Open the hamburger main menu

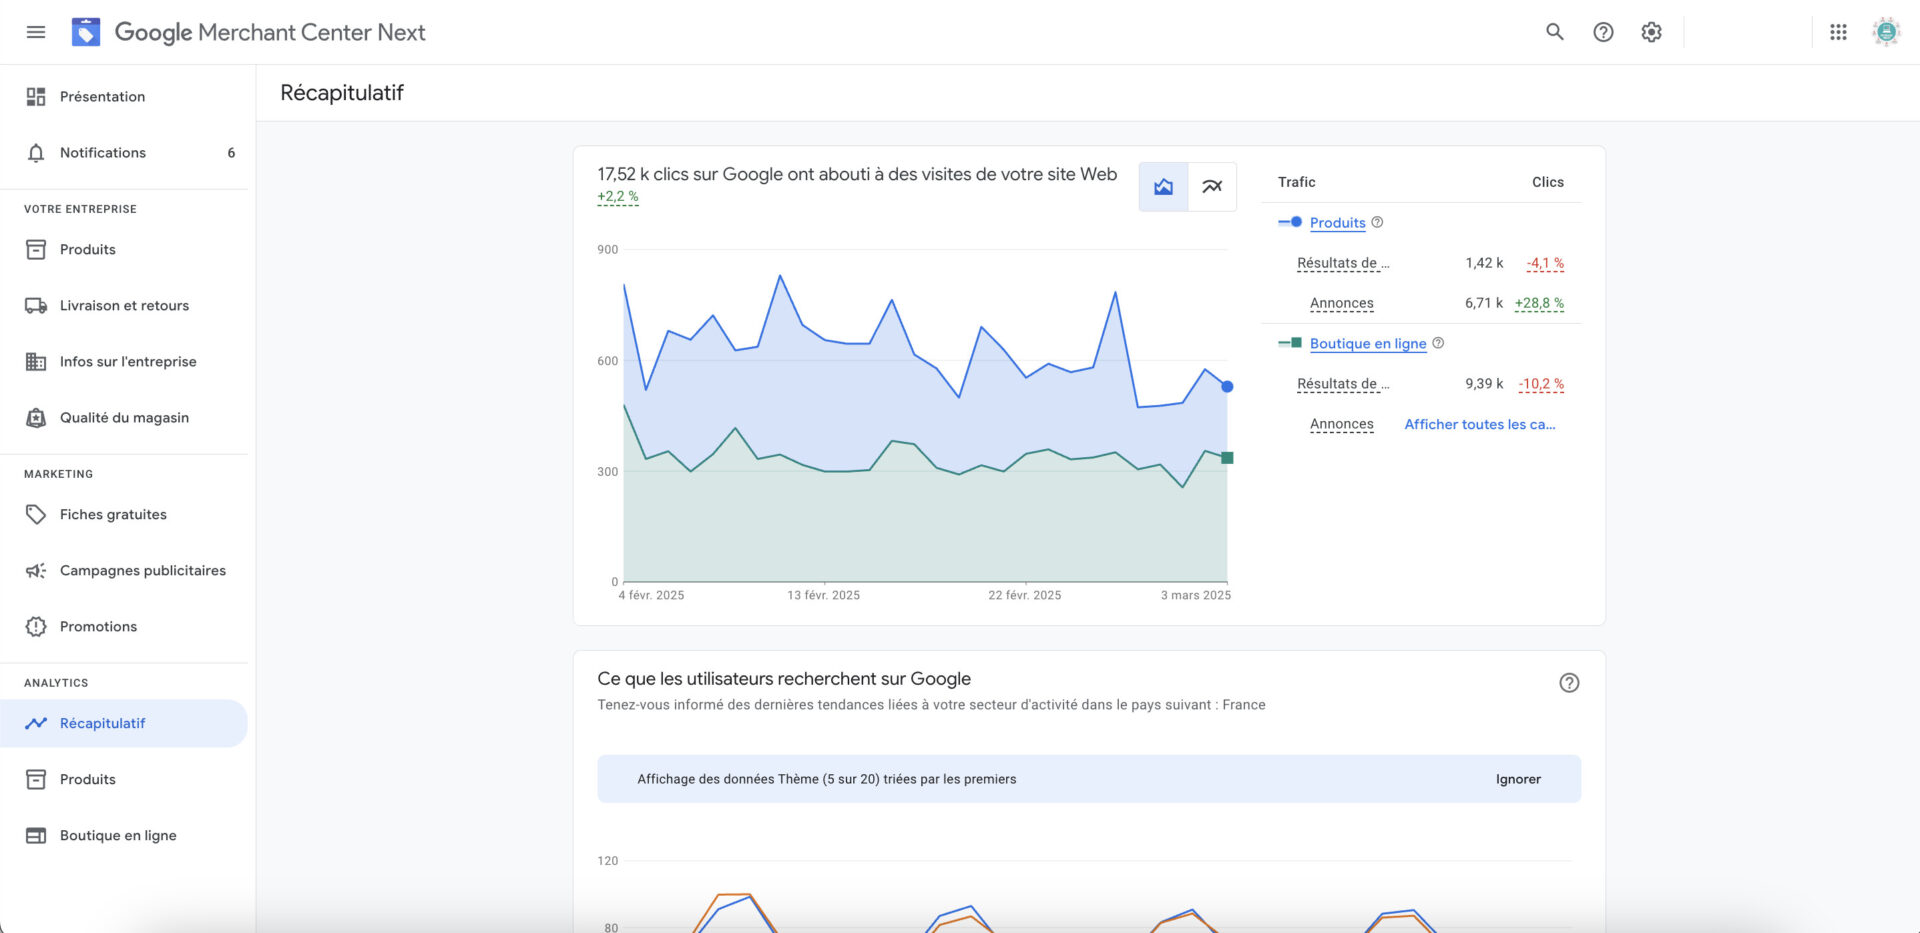(36, 32)
